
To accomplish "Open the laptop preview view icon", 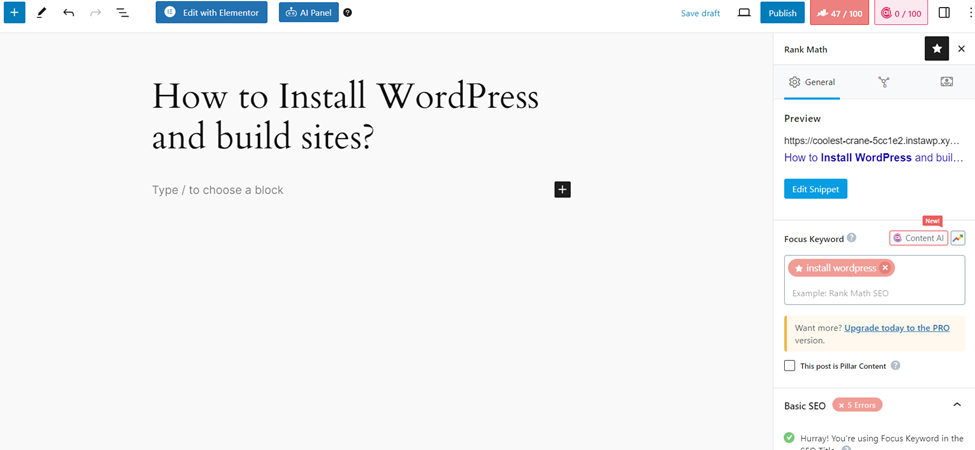I will coord(744,12).
